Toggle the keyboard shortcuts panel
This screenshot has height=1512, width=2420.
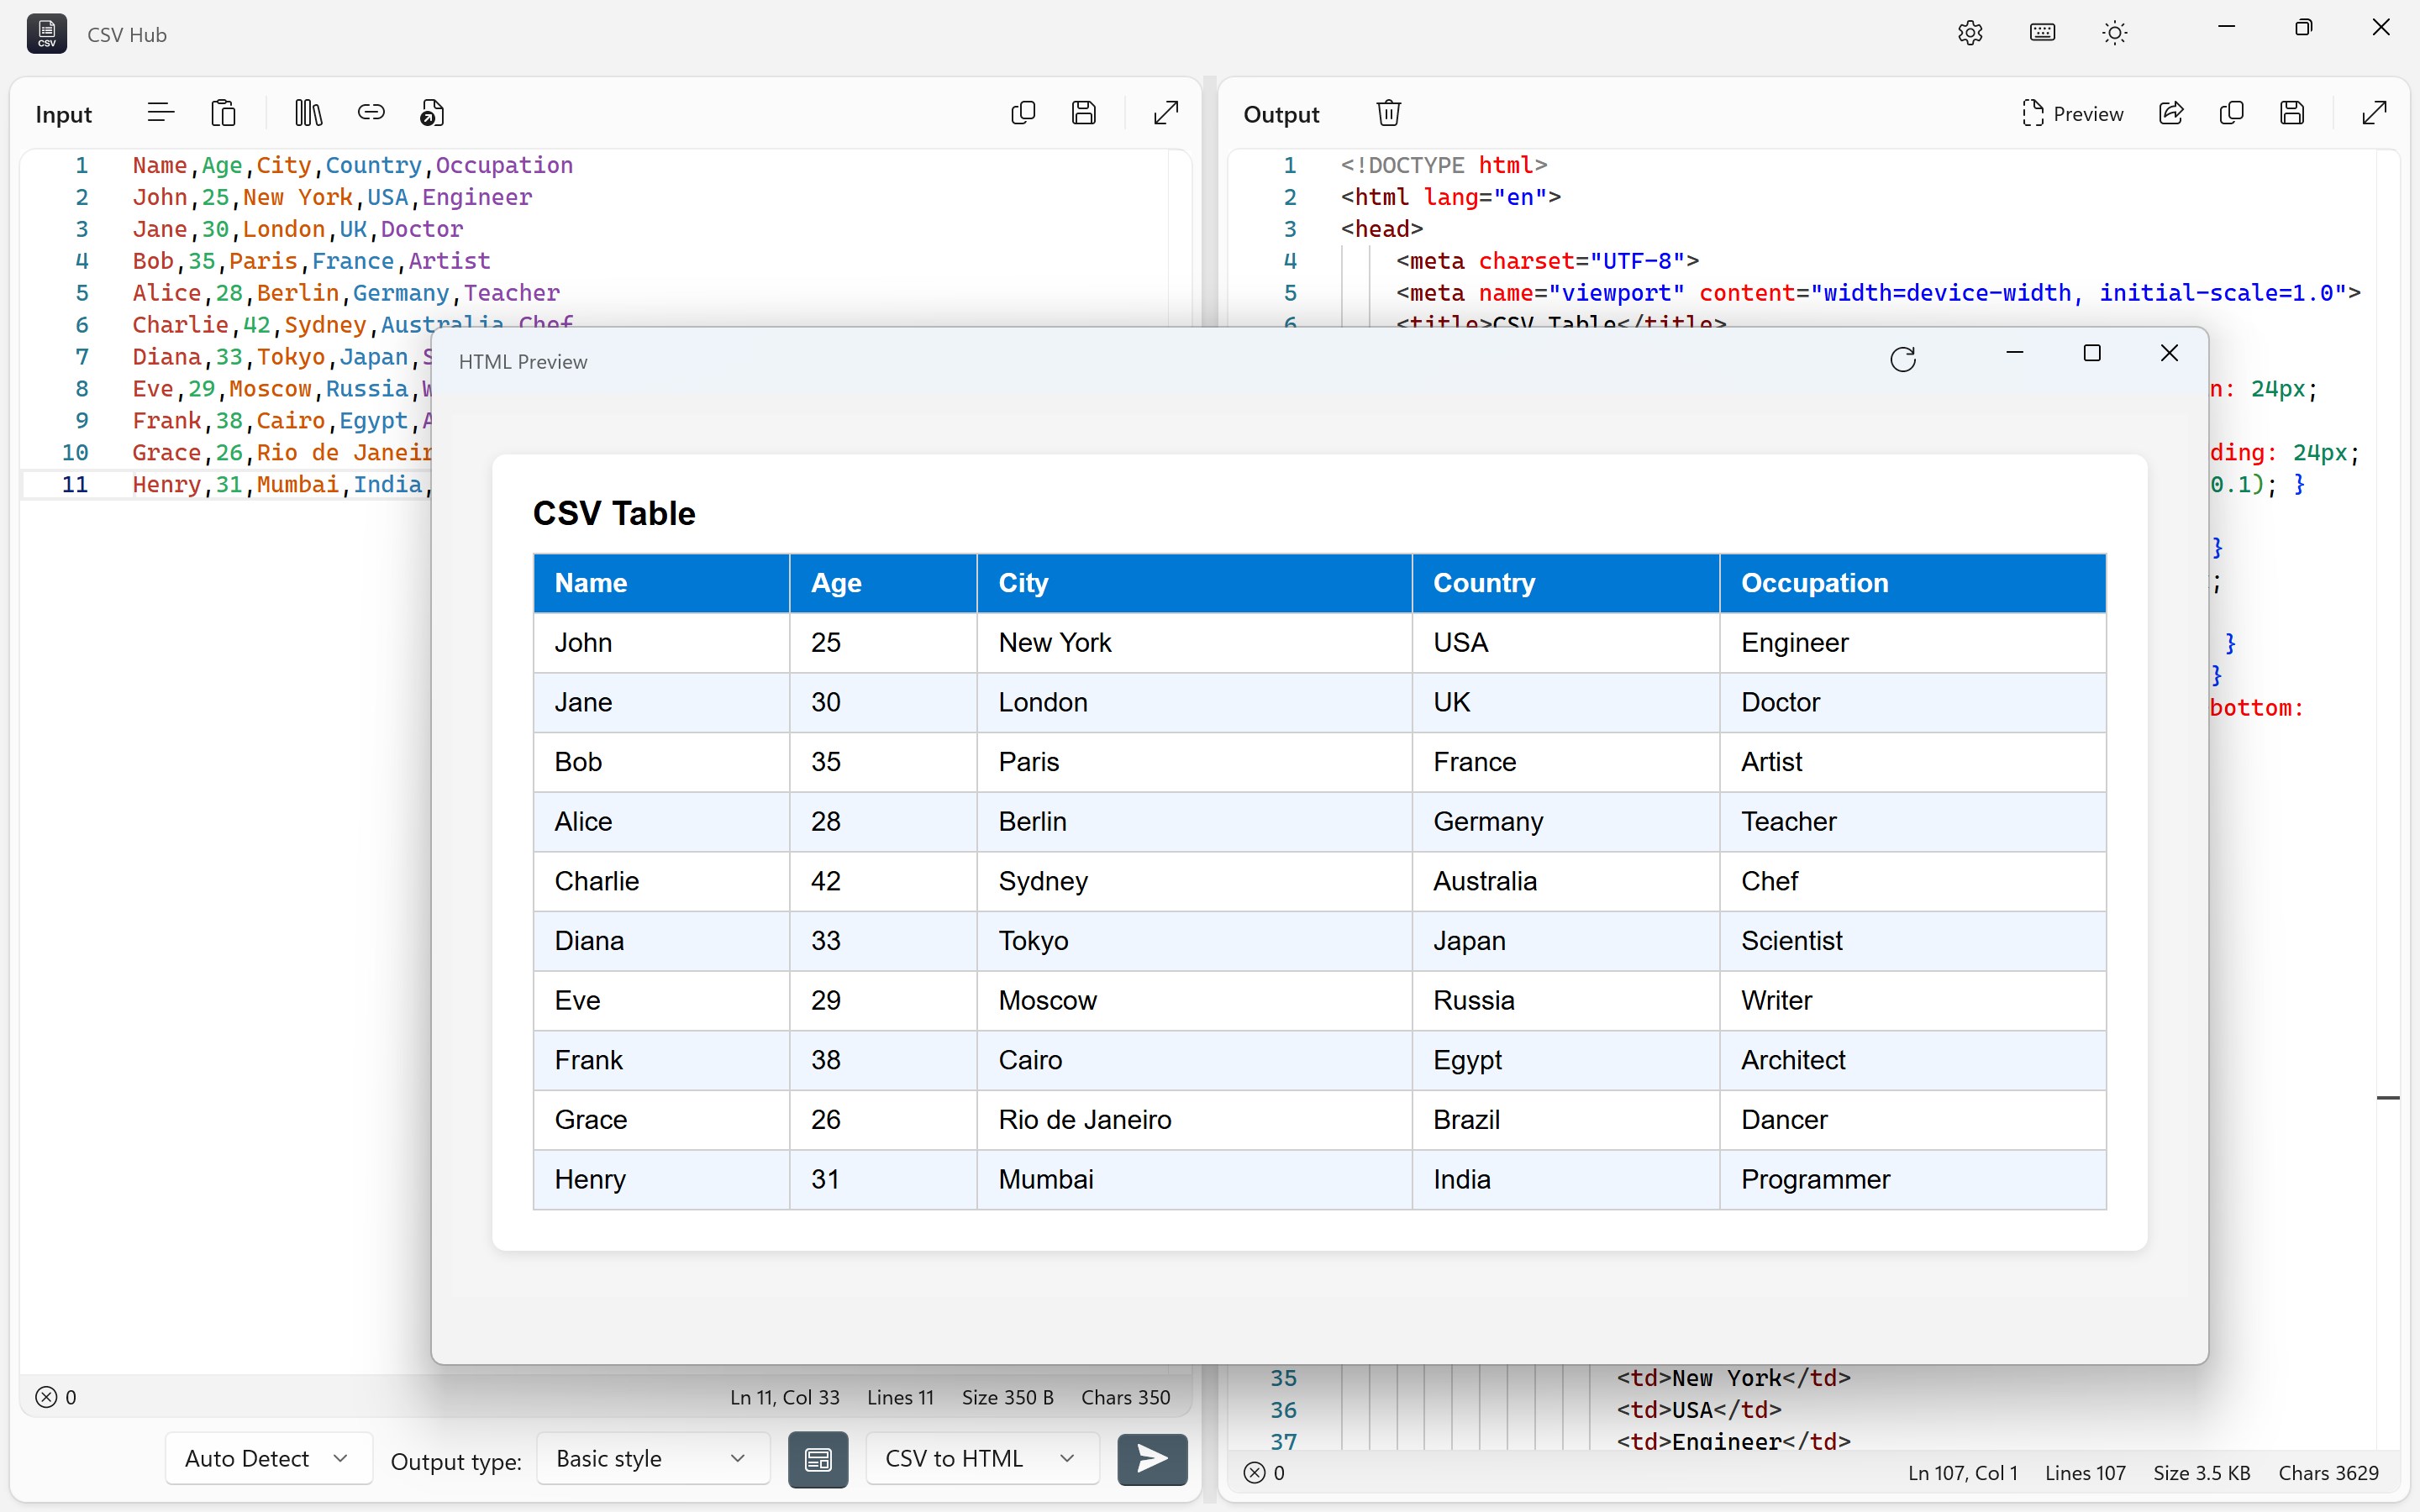[2042, 32]
